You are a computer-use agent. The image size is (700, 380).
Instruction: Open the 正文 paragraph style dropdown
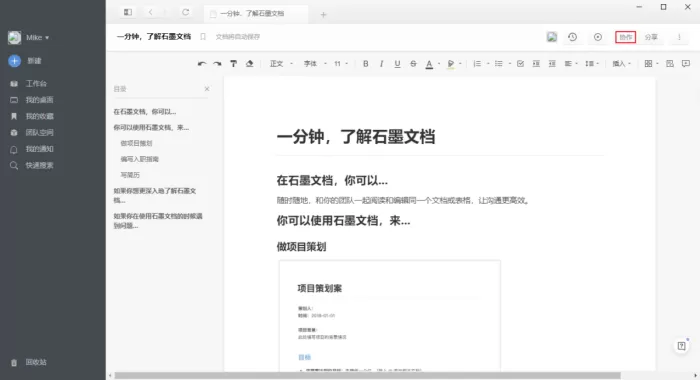click(281, 64)
